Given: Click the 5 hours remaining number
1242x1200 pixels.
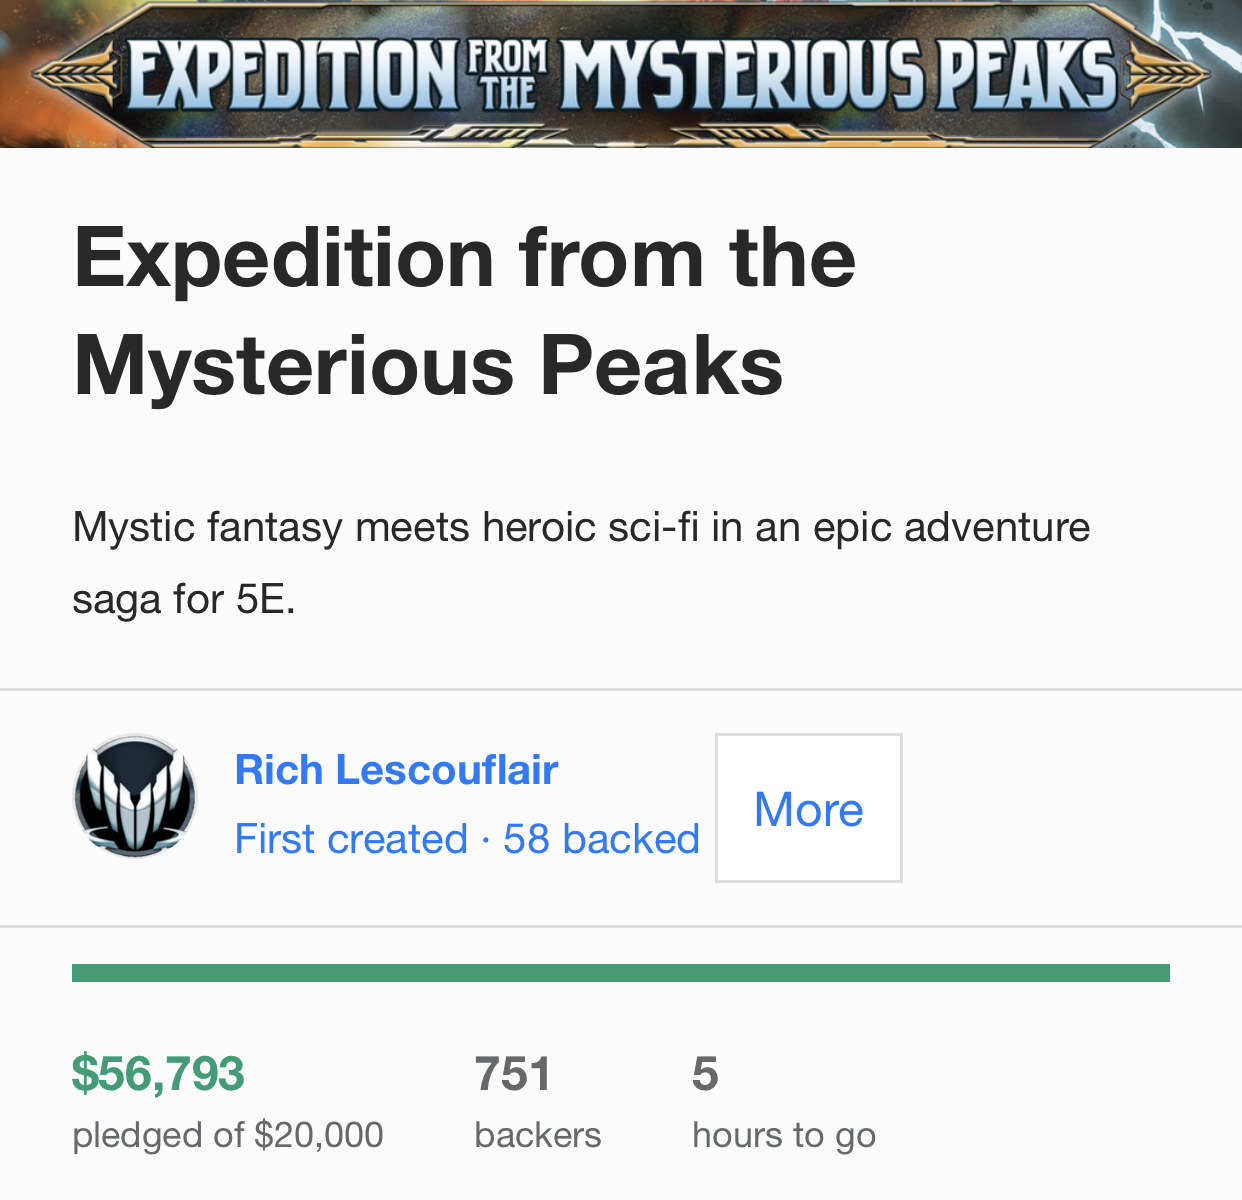Looking at the screenshot, I should [705, 1074].
